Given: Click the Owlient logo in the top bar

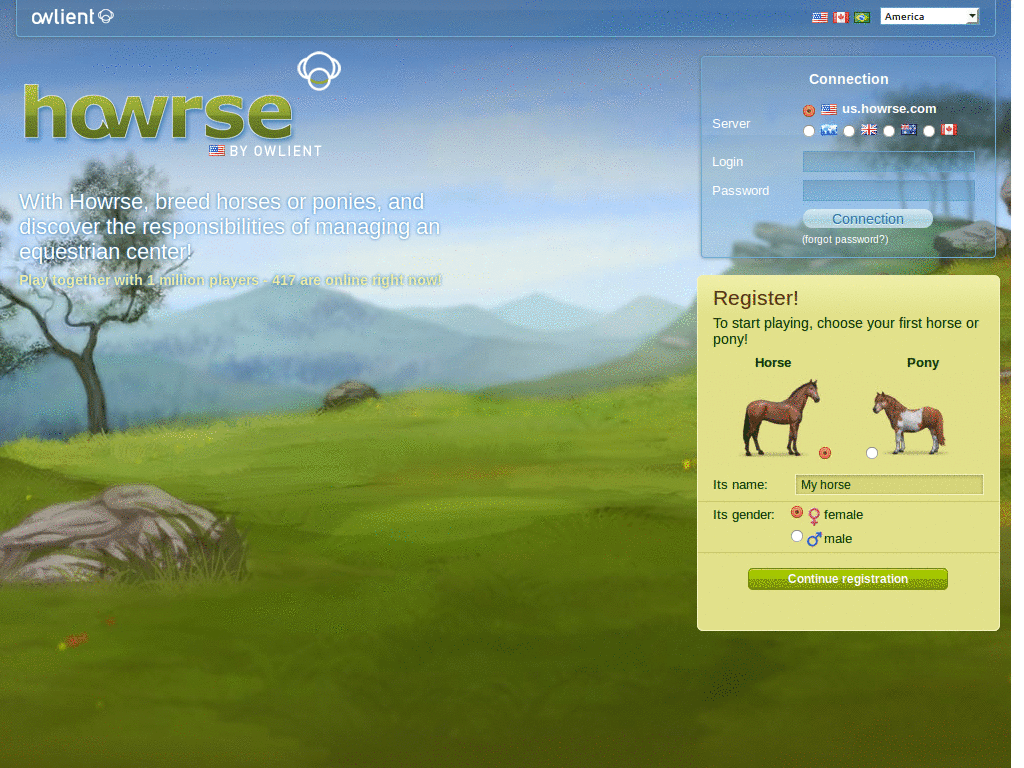Looking at the screenshot, I should click(x=72, y=16).
